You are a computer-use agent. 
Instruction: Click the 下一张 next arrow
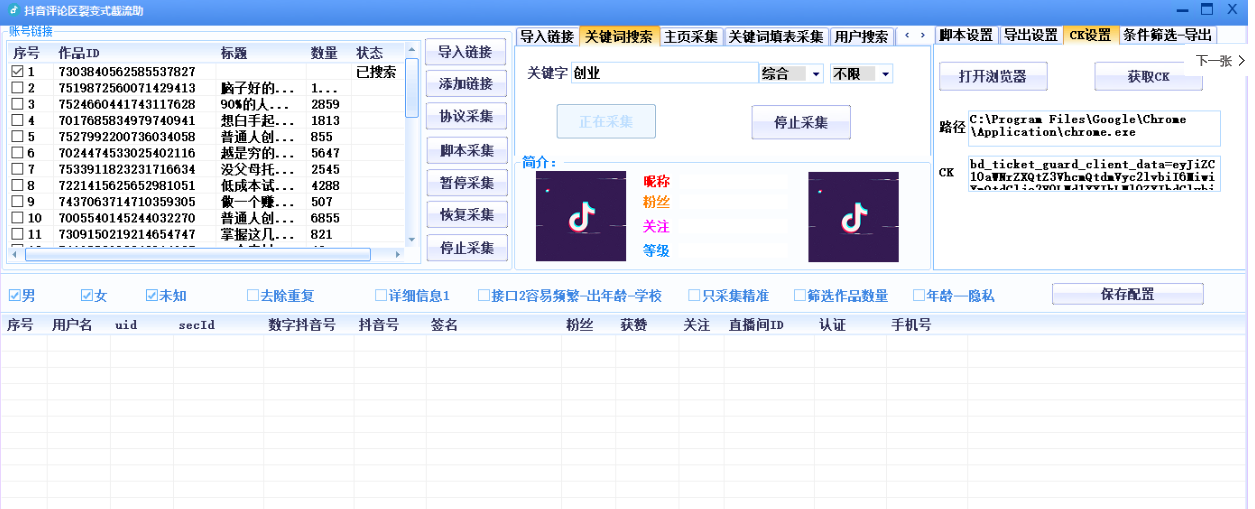pyautogui.click(x=1241, y=61)
